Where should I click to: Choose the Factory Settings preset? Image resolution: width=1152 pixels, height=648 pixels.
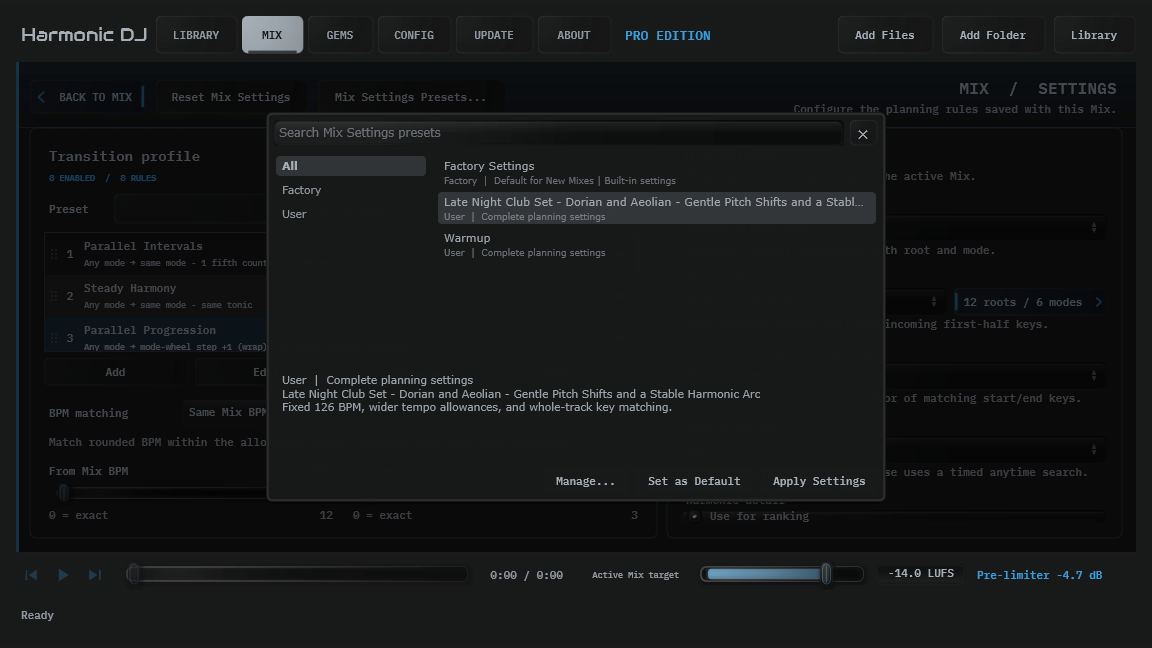click(x=656, y=173)
